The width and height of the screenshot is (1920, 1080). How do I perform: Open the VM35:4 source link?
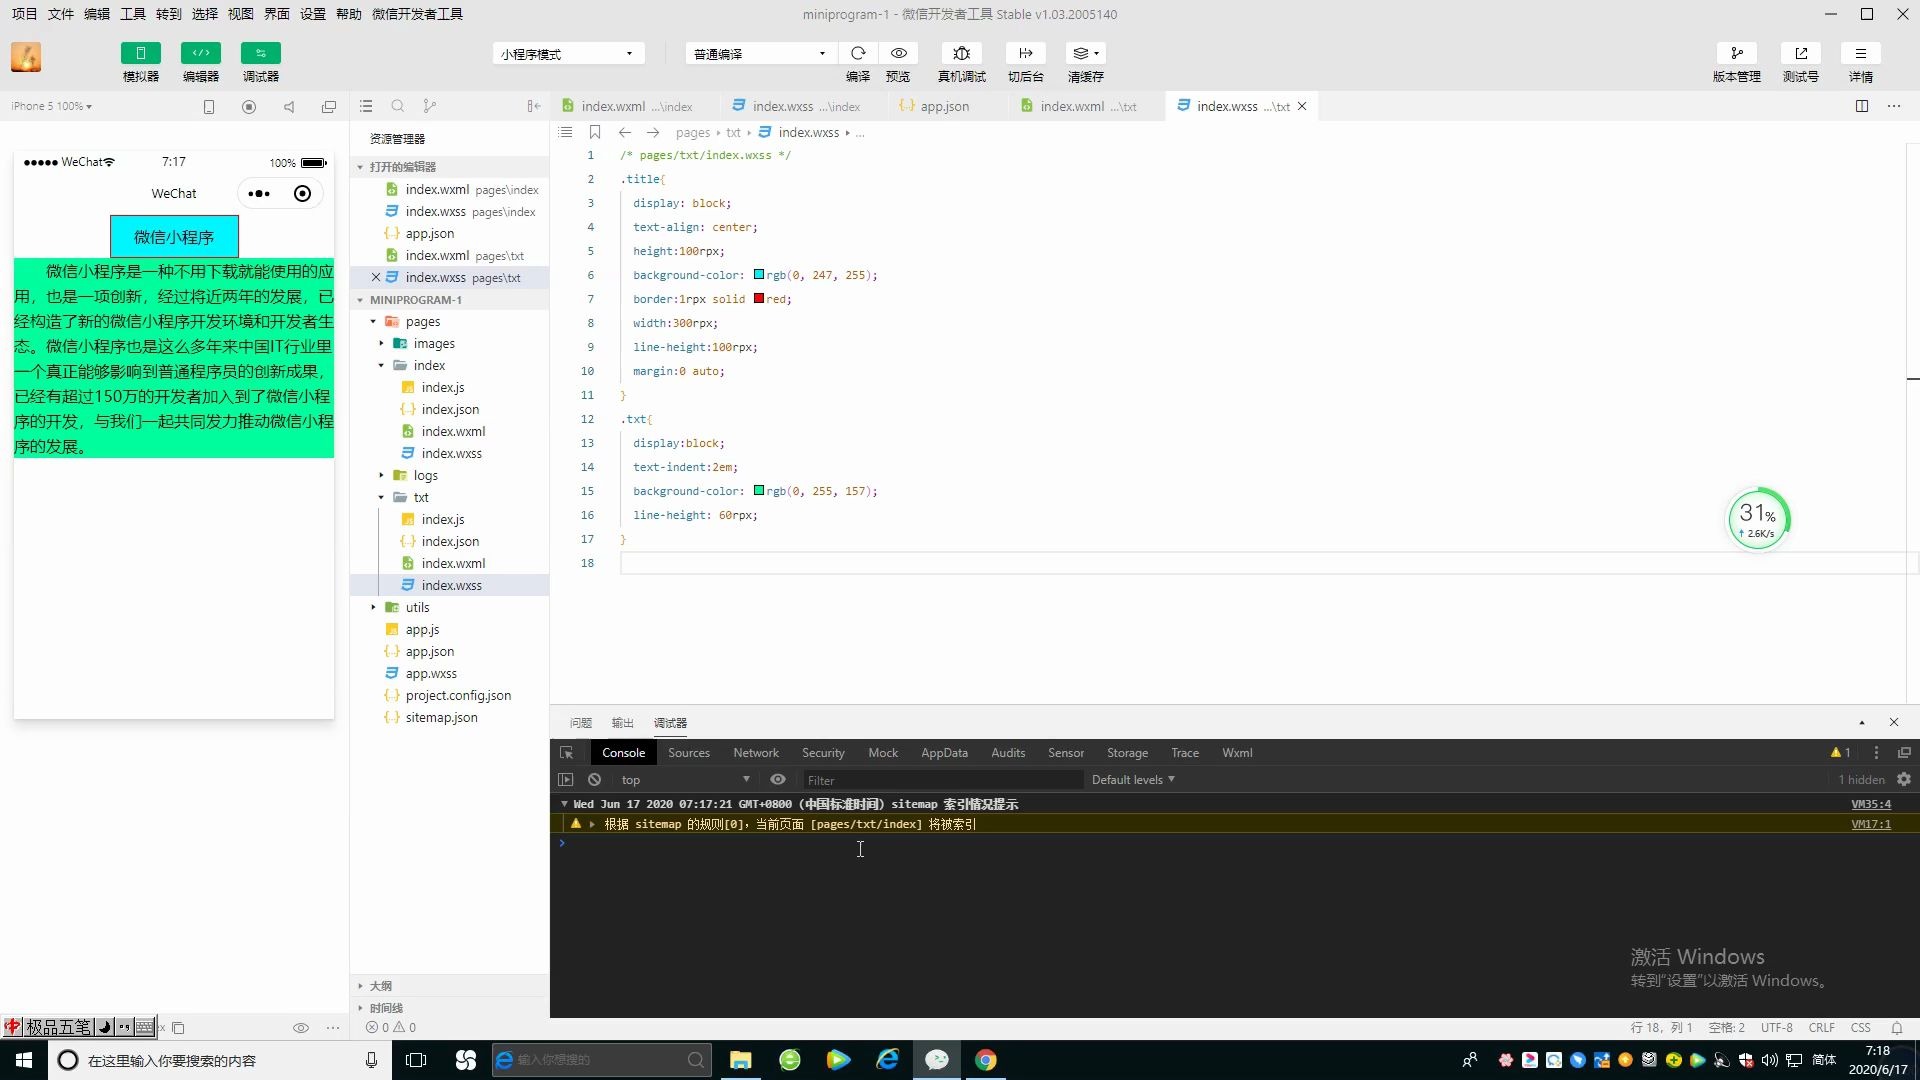coord(1870,804)
